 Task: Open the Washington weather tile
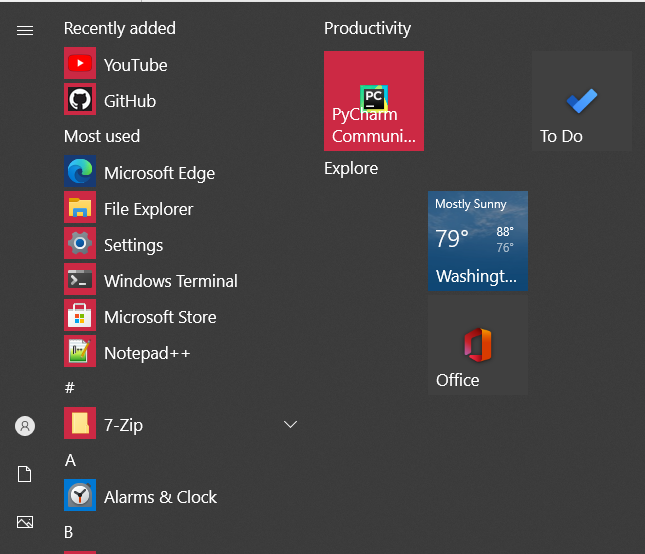click(478, 241)
